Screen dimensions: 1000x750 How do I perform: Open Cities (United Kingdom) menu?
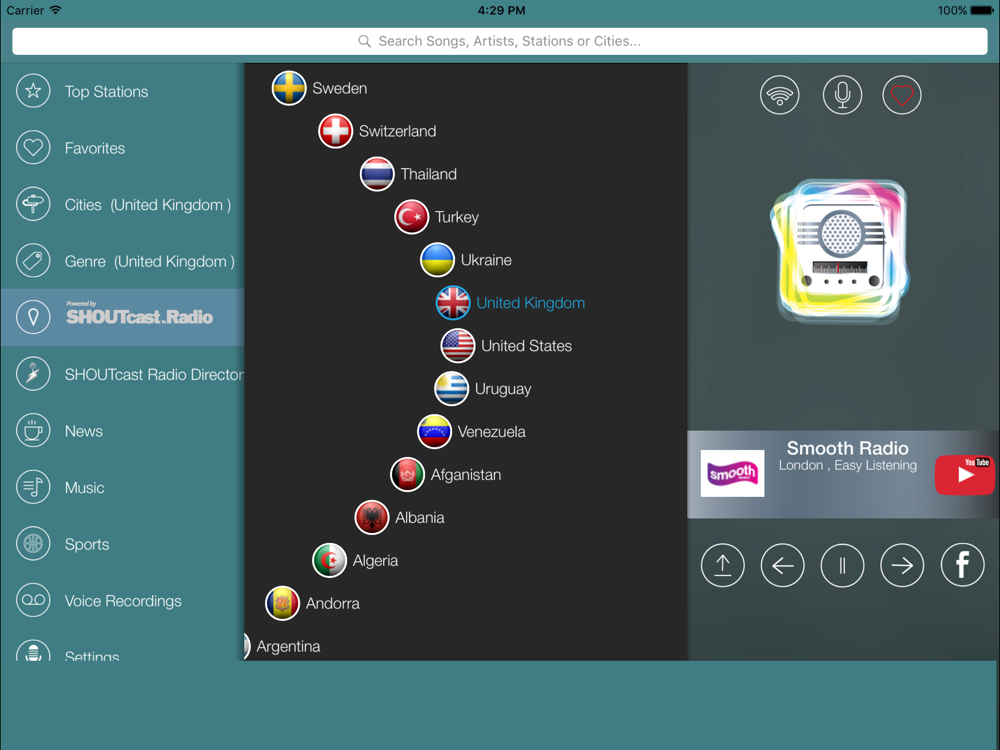tap(148, 205)
